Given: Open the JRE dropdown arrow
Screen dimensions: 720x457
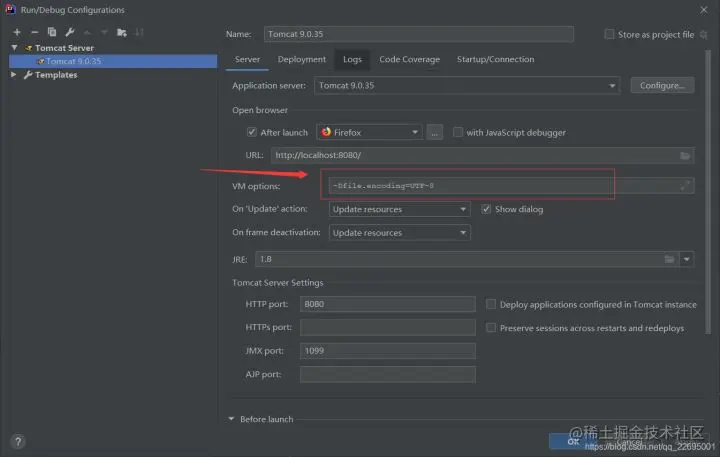Looking at the screenshot, I should click(x=686, y=260).
